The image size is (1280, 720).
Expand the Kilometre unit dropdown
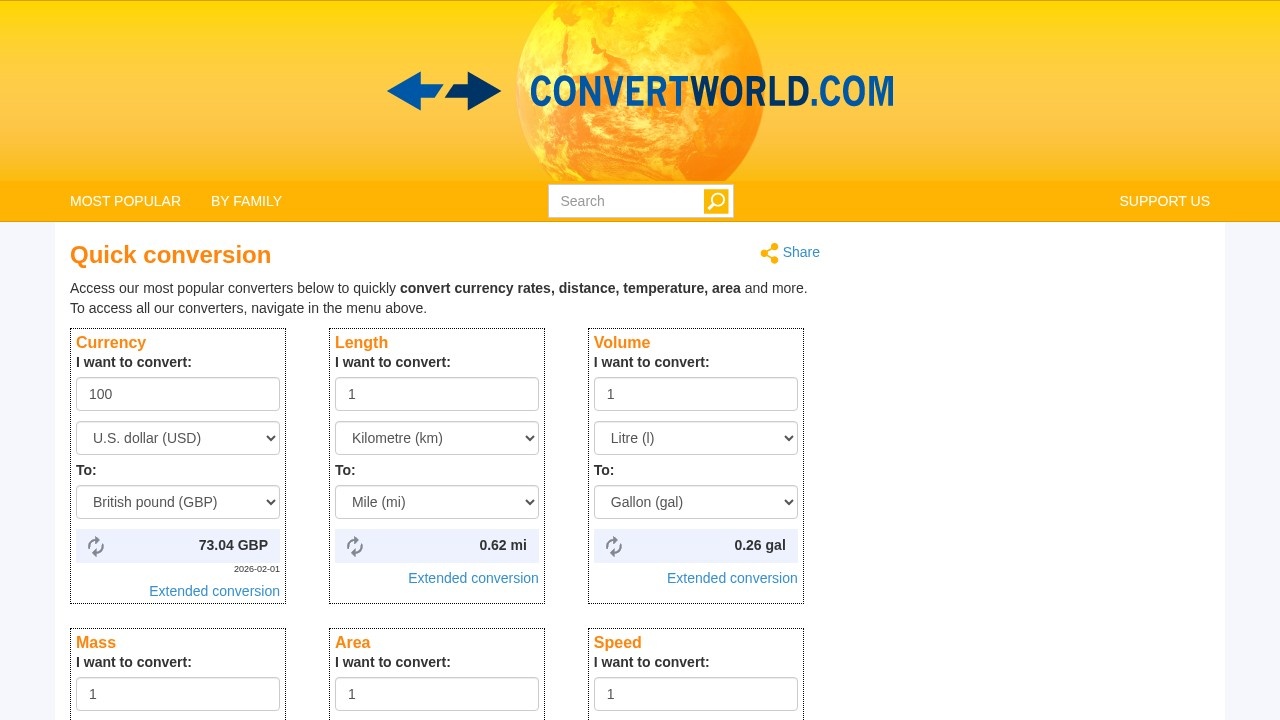click(437, 438)
